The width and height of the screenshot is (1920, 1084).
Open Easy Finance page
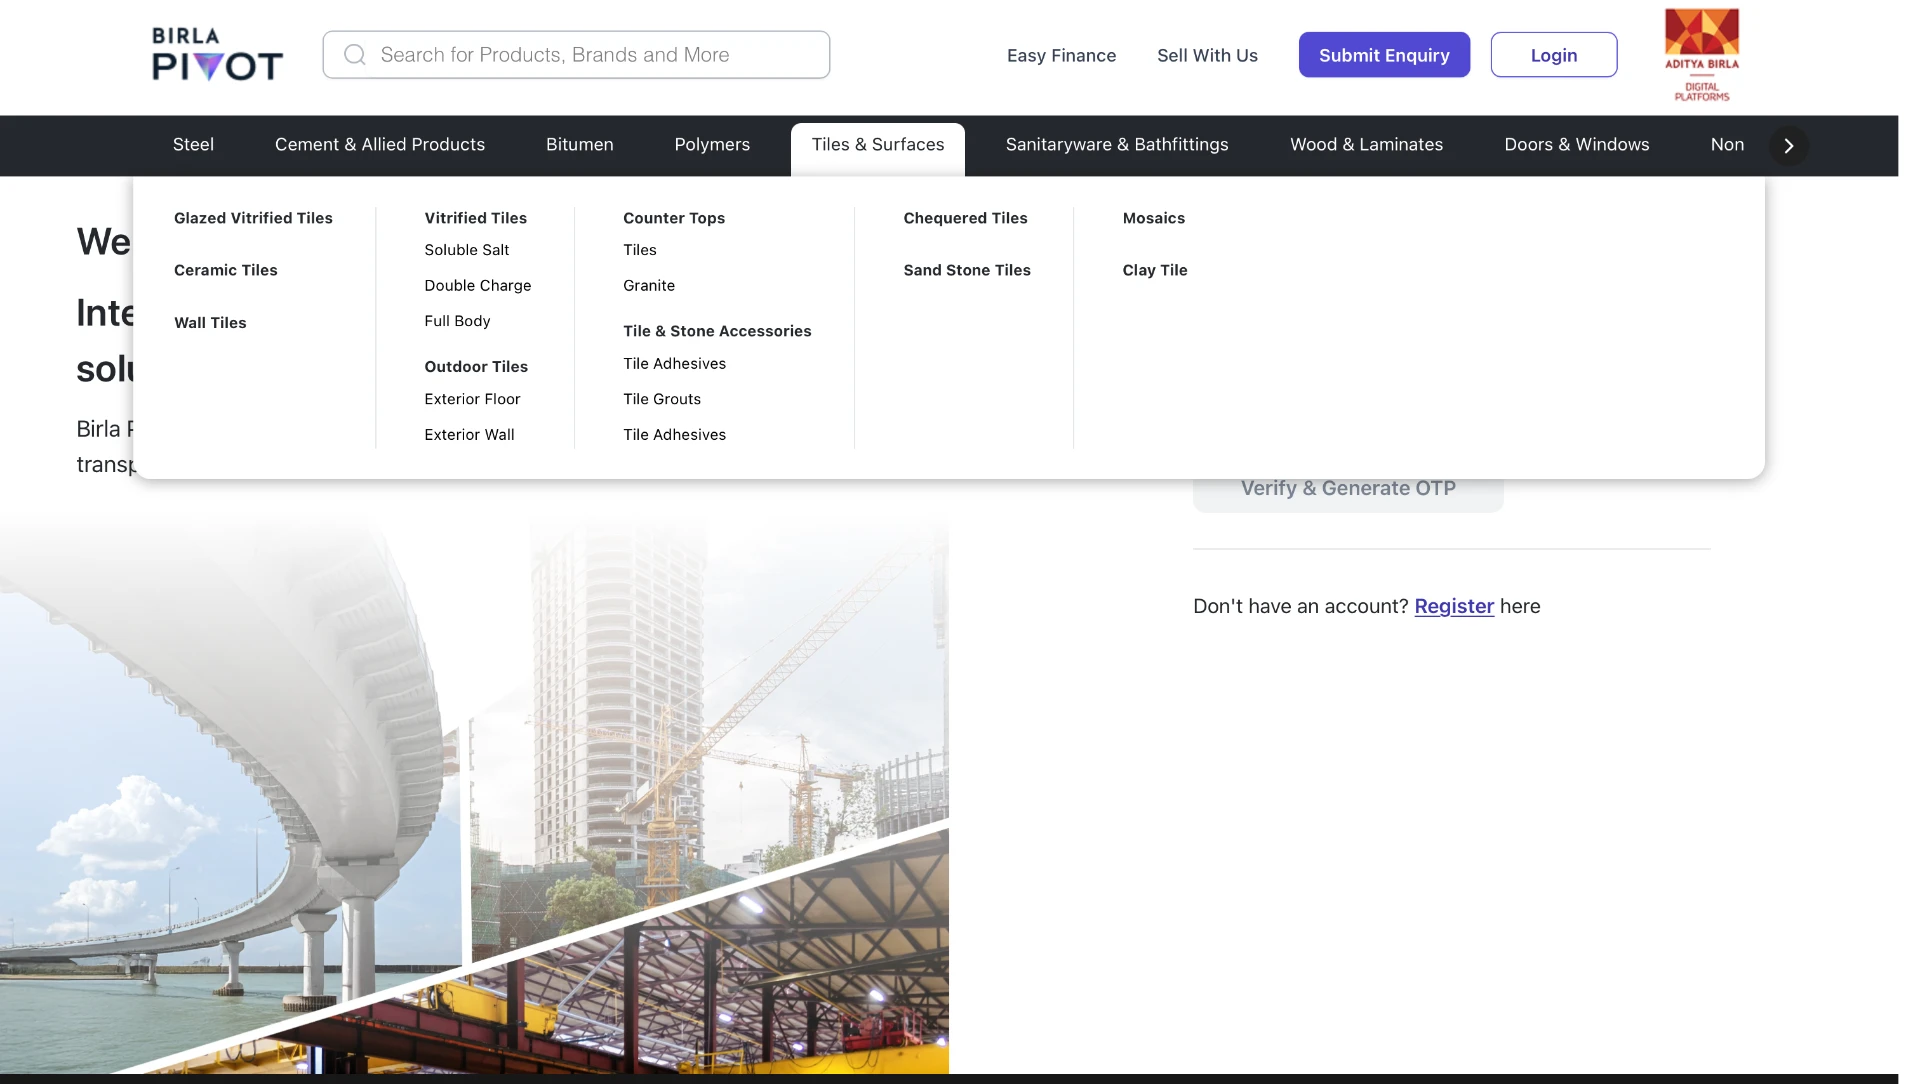point(1061,56)
